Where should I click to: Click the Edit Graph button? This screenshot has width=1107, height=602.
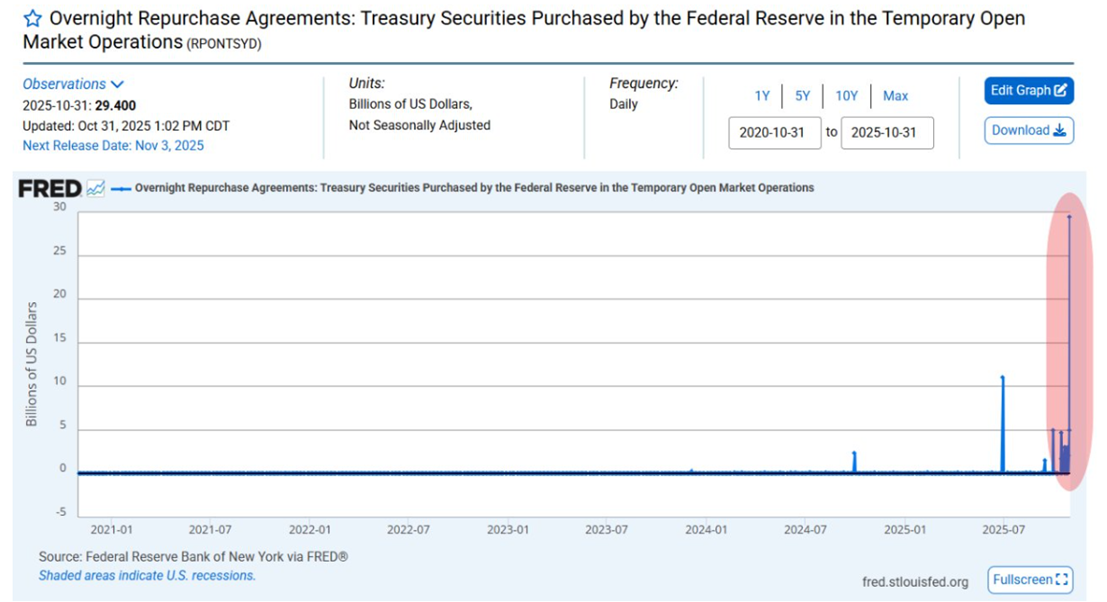click(1029, 91)
